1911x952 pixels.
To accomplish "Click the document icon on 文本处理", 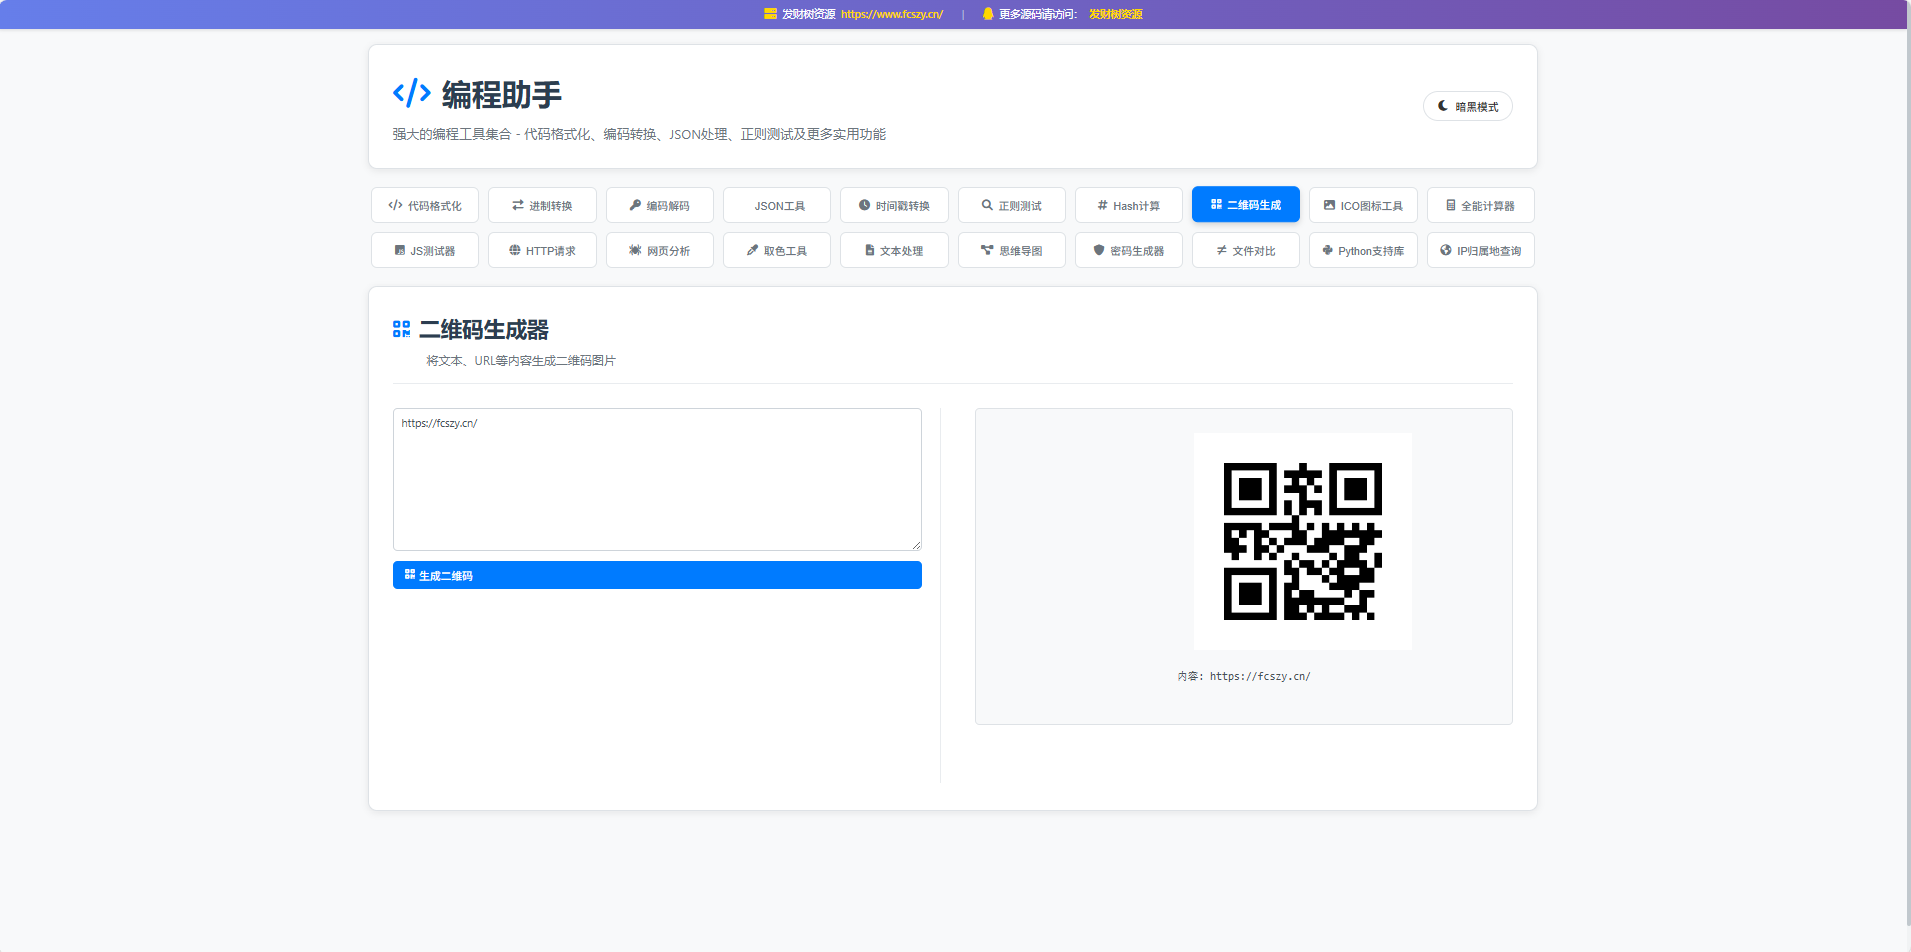I will 870,250.
